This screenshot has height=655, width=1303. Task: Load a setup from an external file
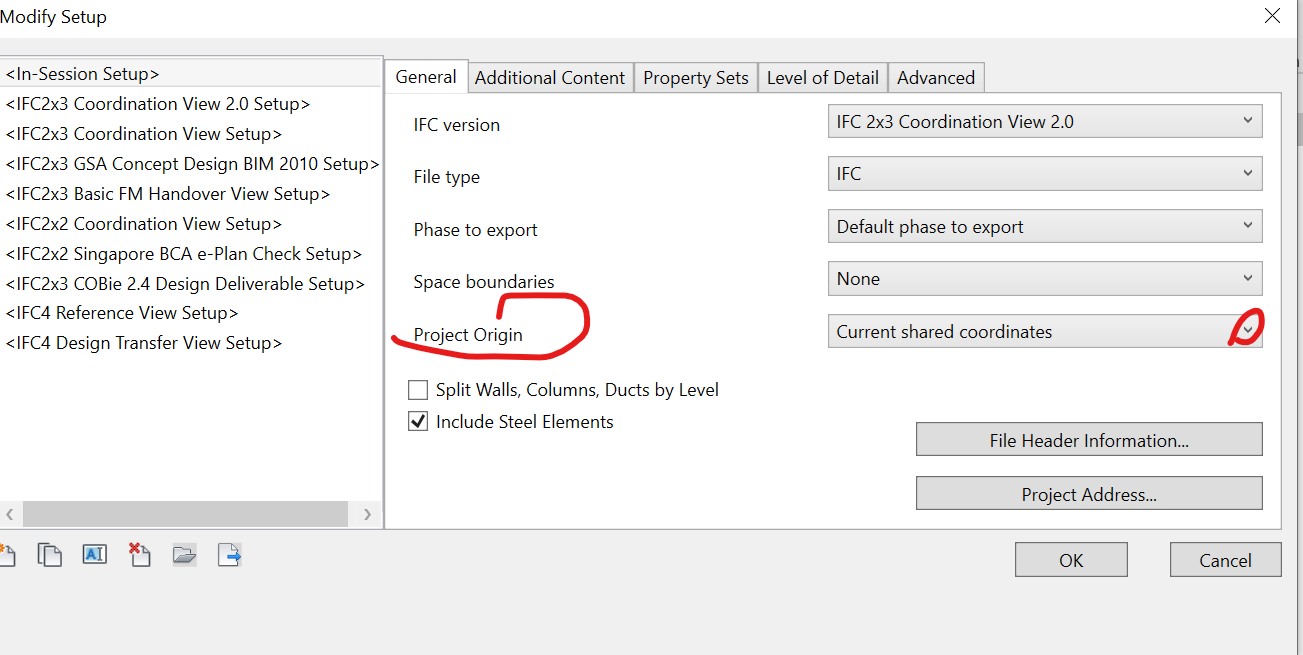184,554
